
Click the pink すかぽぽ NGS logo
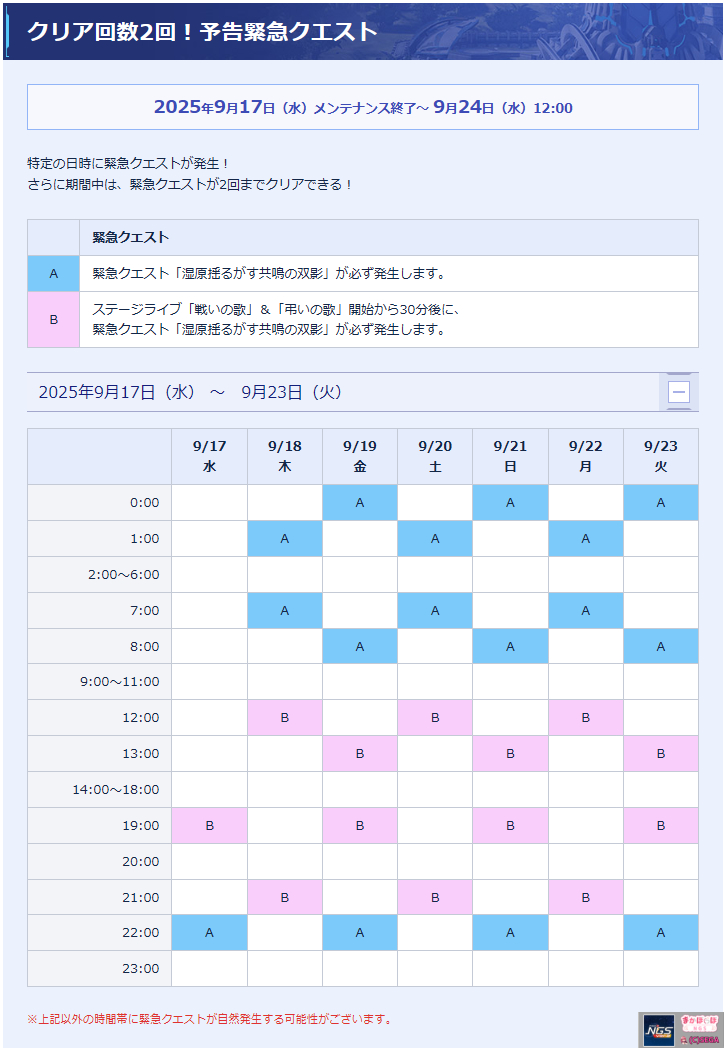coord(699,1023)
